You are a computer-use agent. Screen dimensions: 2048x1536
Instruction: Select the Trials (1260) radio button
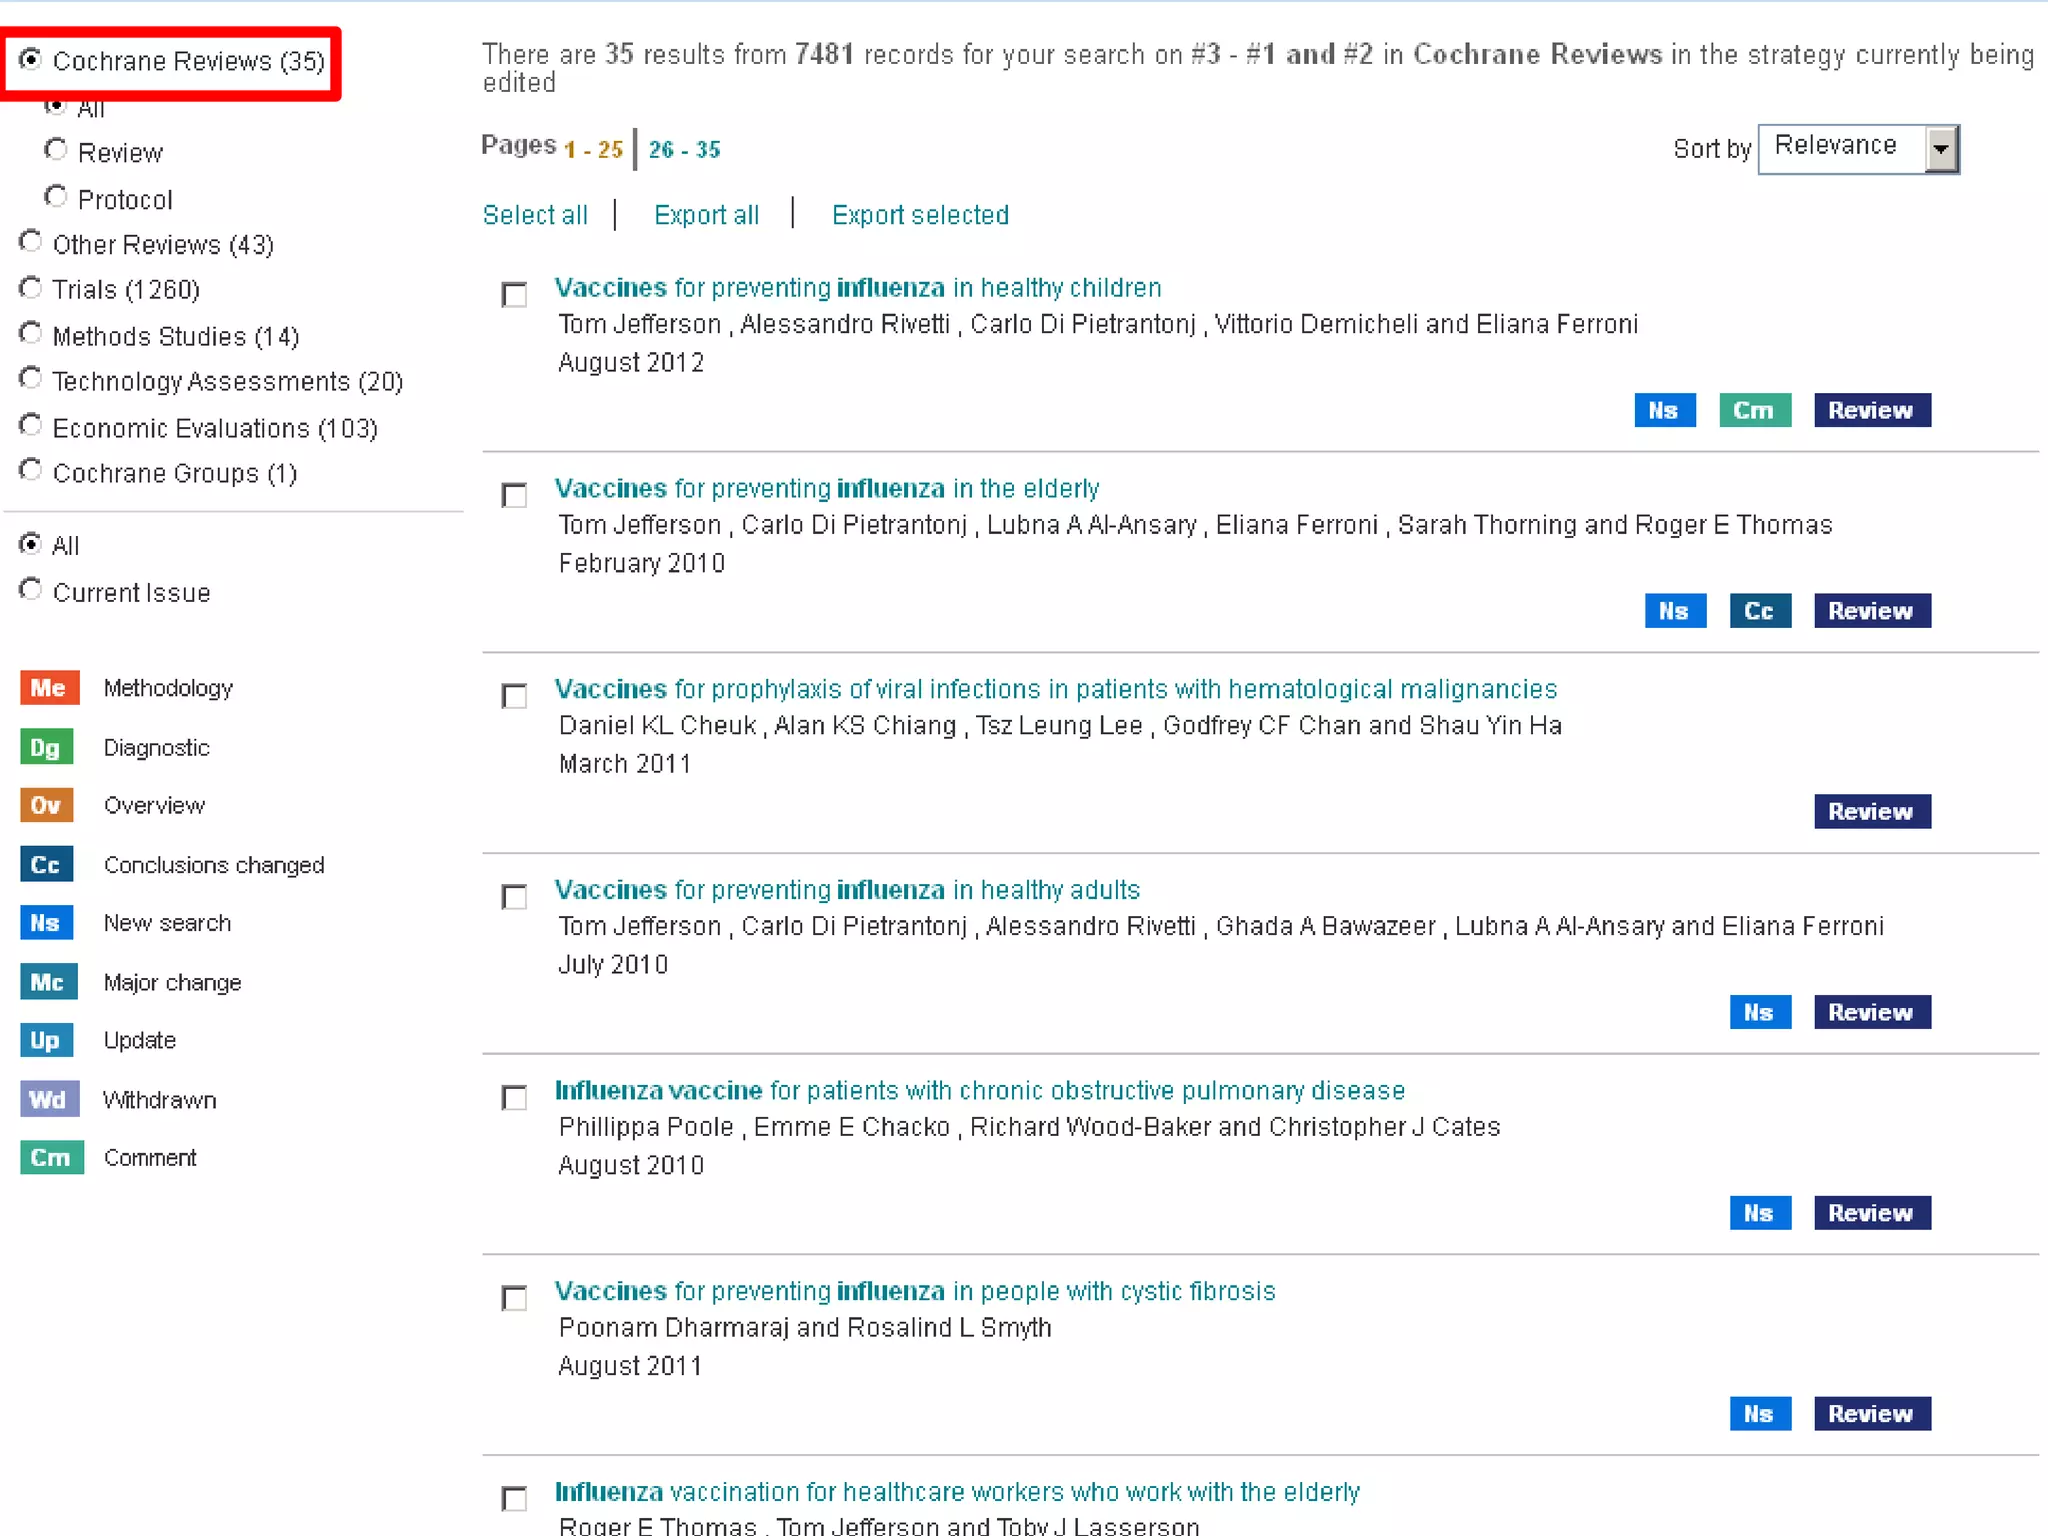[x=31, y=289]
